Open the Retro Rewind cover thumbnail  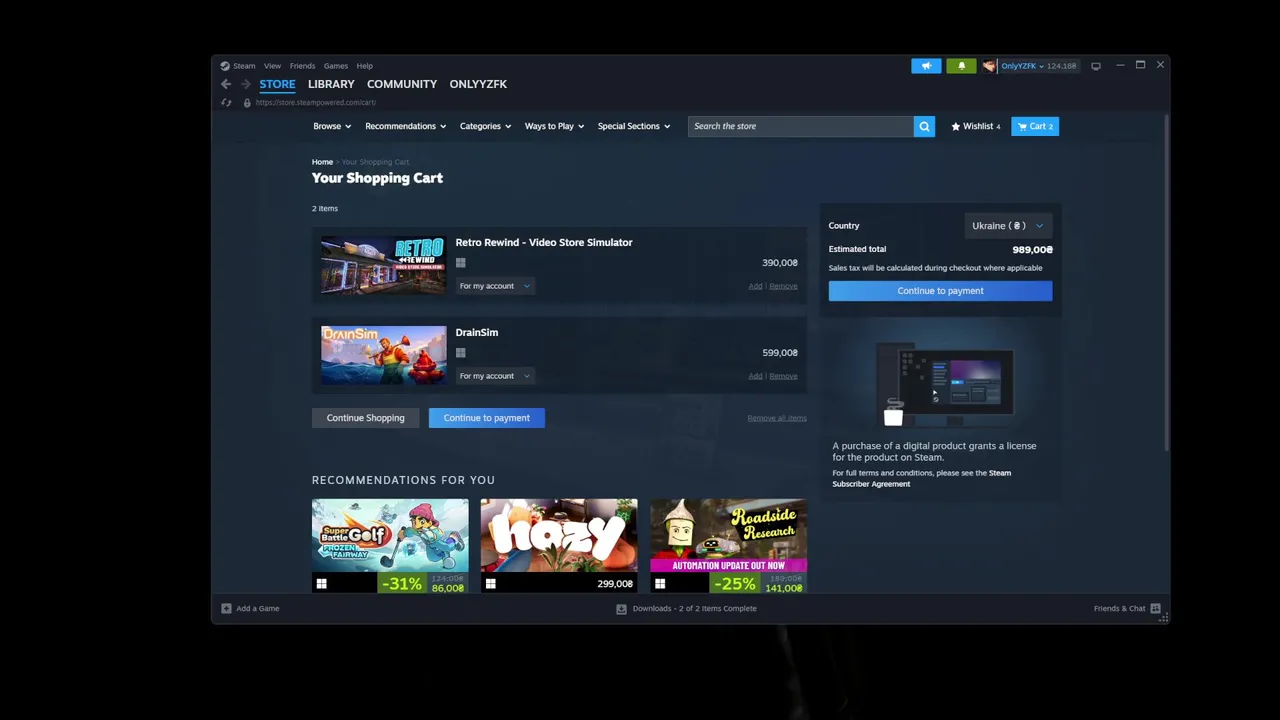coord(384,265)
